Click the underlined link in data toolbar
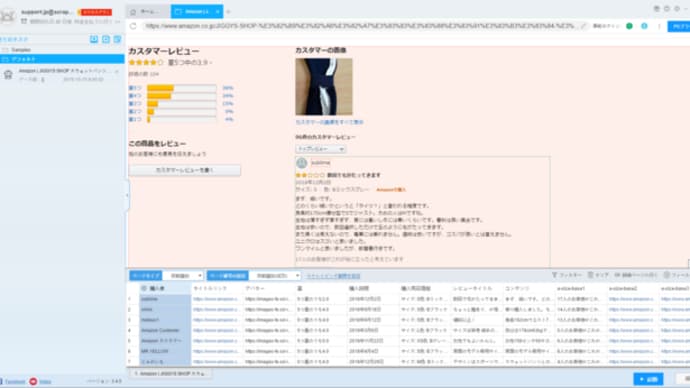The height and width of the screenshot is (388, 690). tap(333, 276)
